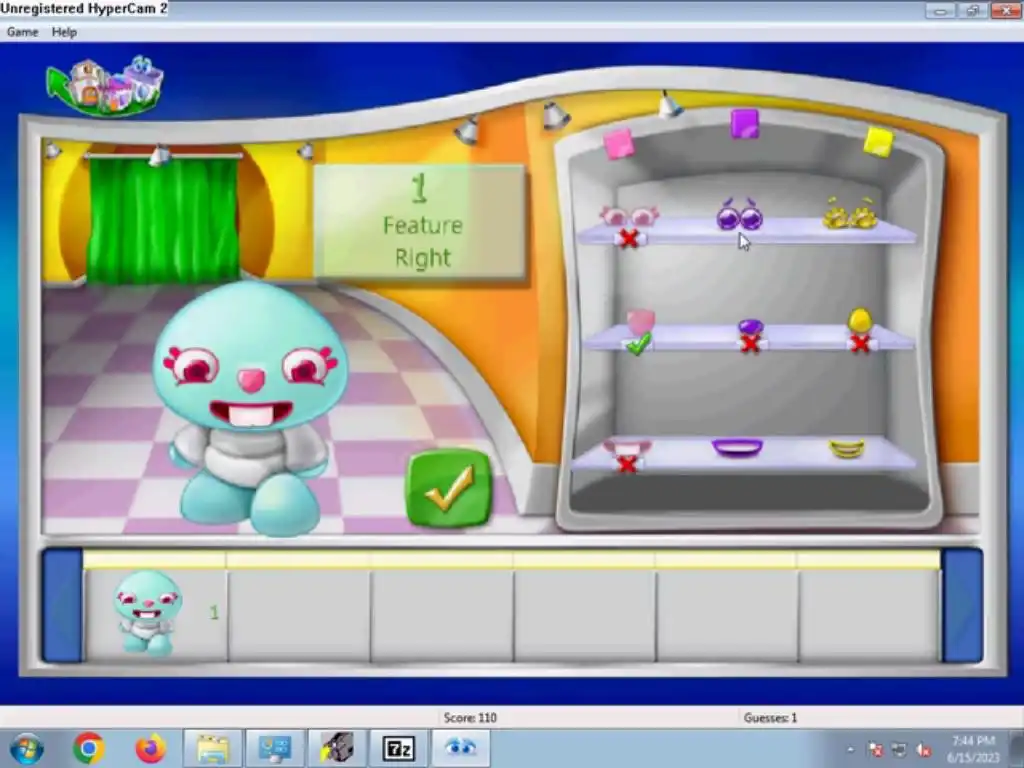This screenshot has height=768, width=1024.
Task: Select the purple mouth on bottom shelf
Action: [737, 447]
